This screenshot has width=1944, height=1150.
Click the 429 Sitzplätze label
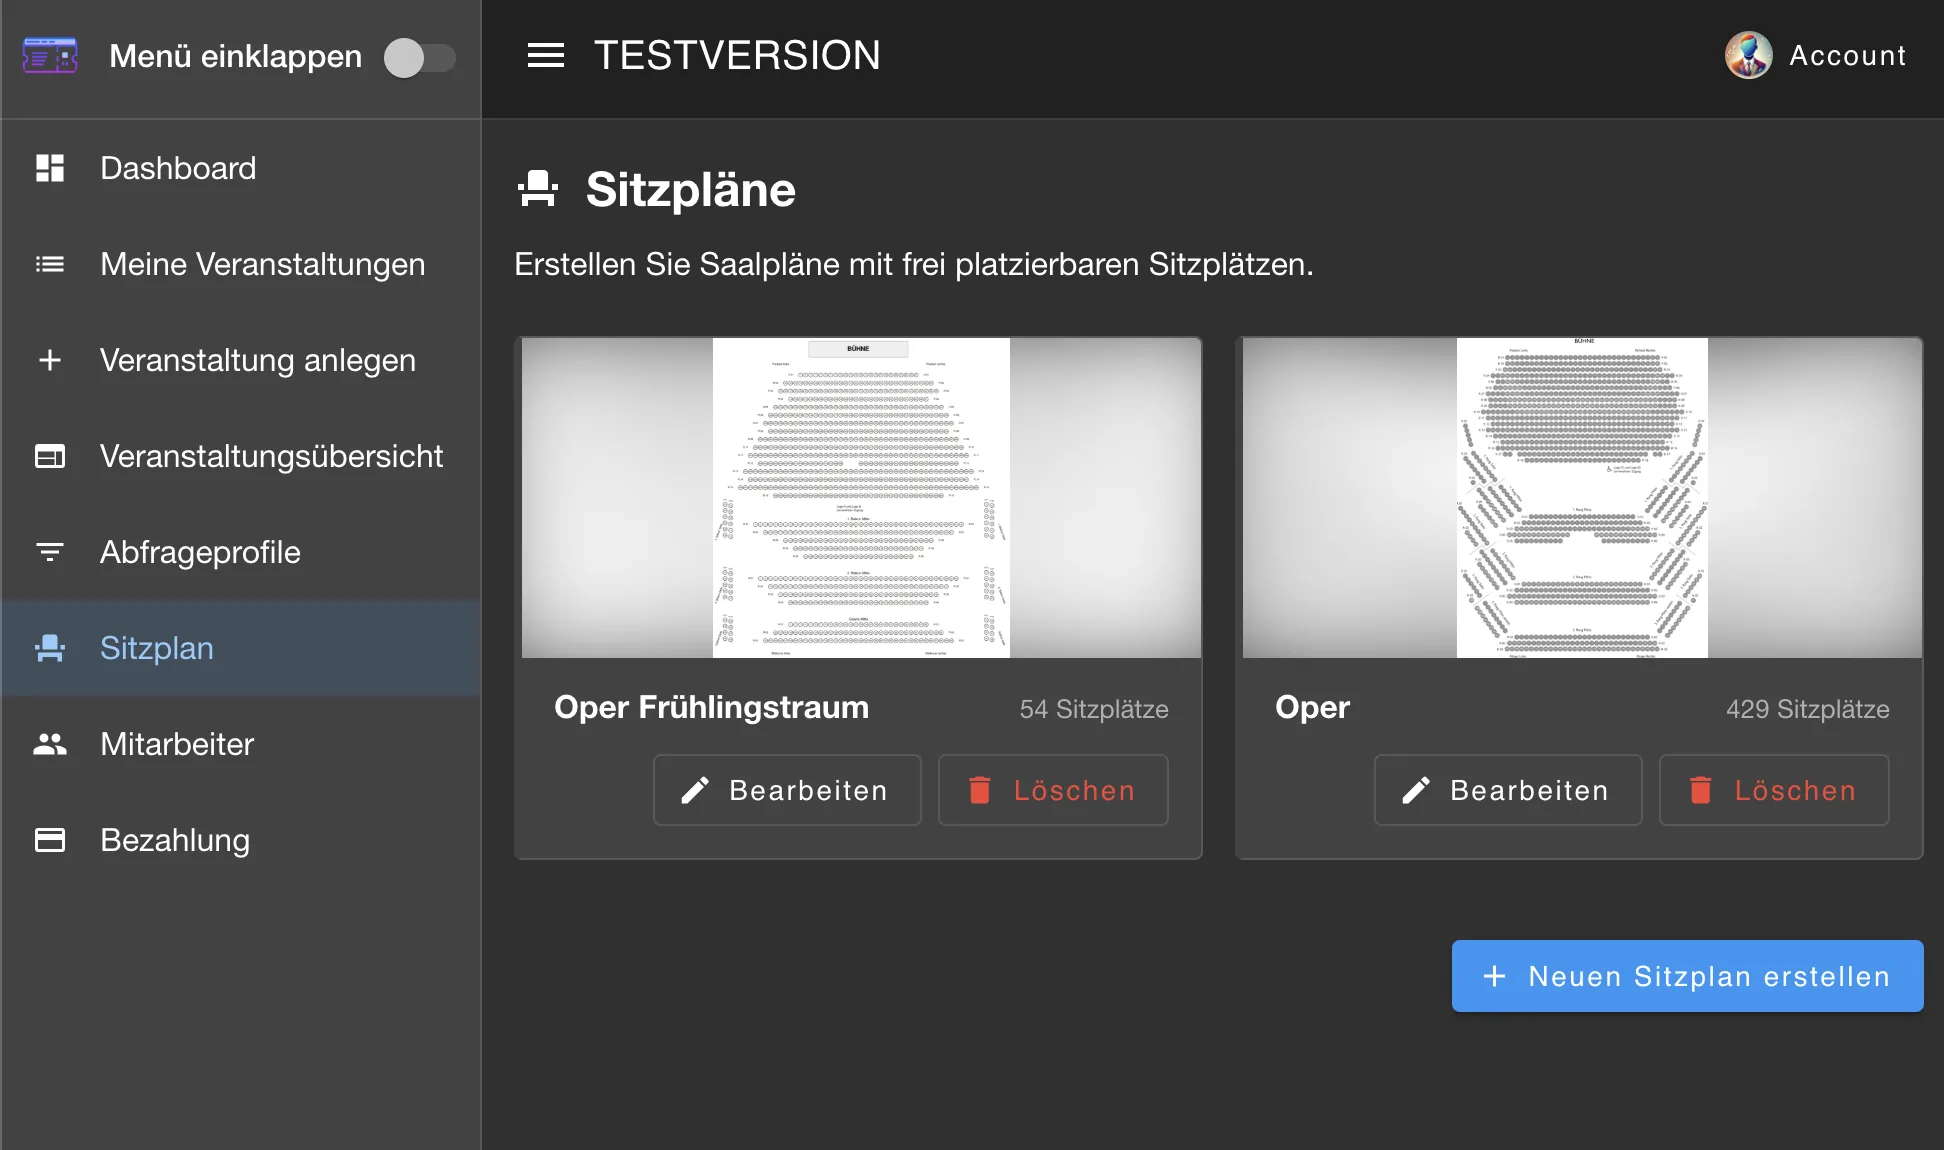[1808, 709]
